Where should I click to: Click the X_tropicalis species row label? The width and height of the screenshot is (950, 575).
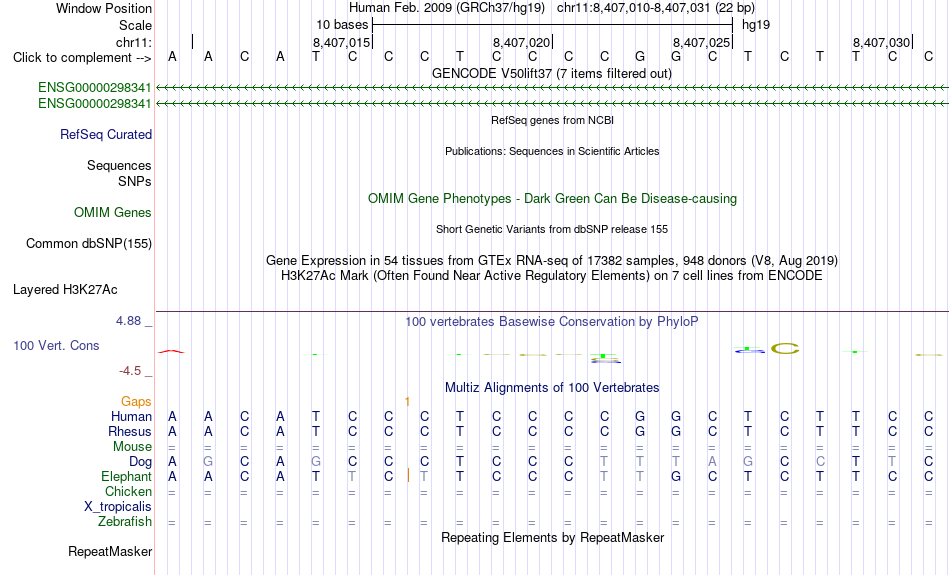[118, 507]
